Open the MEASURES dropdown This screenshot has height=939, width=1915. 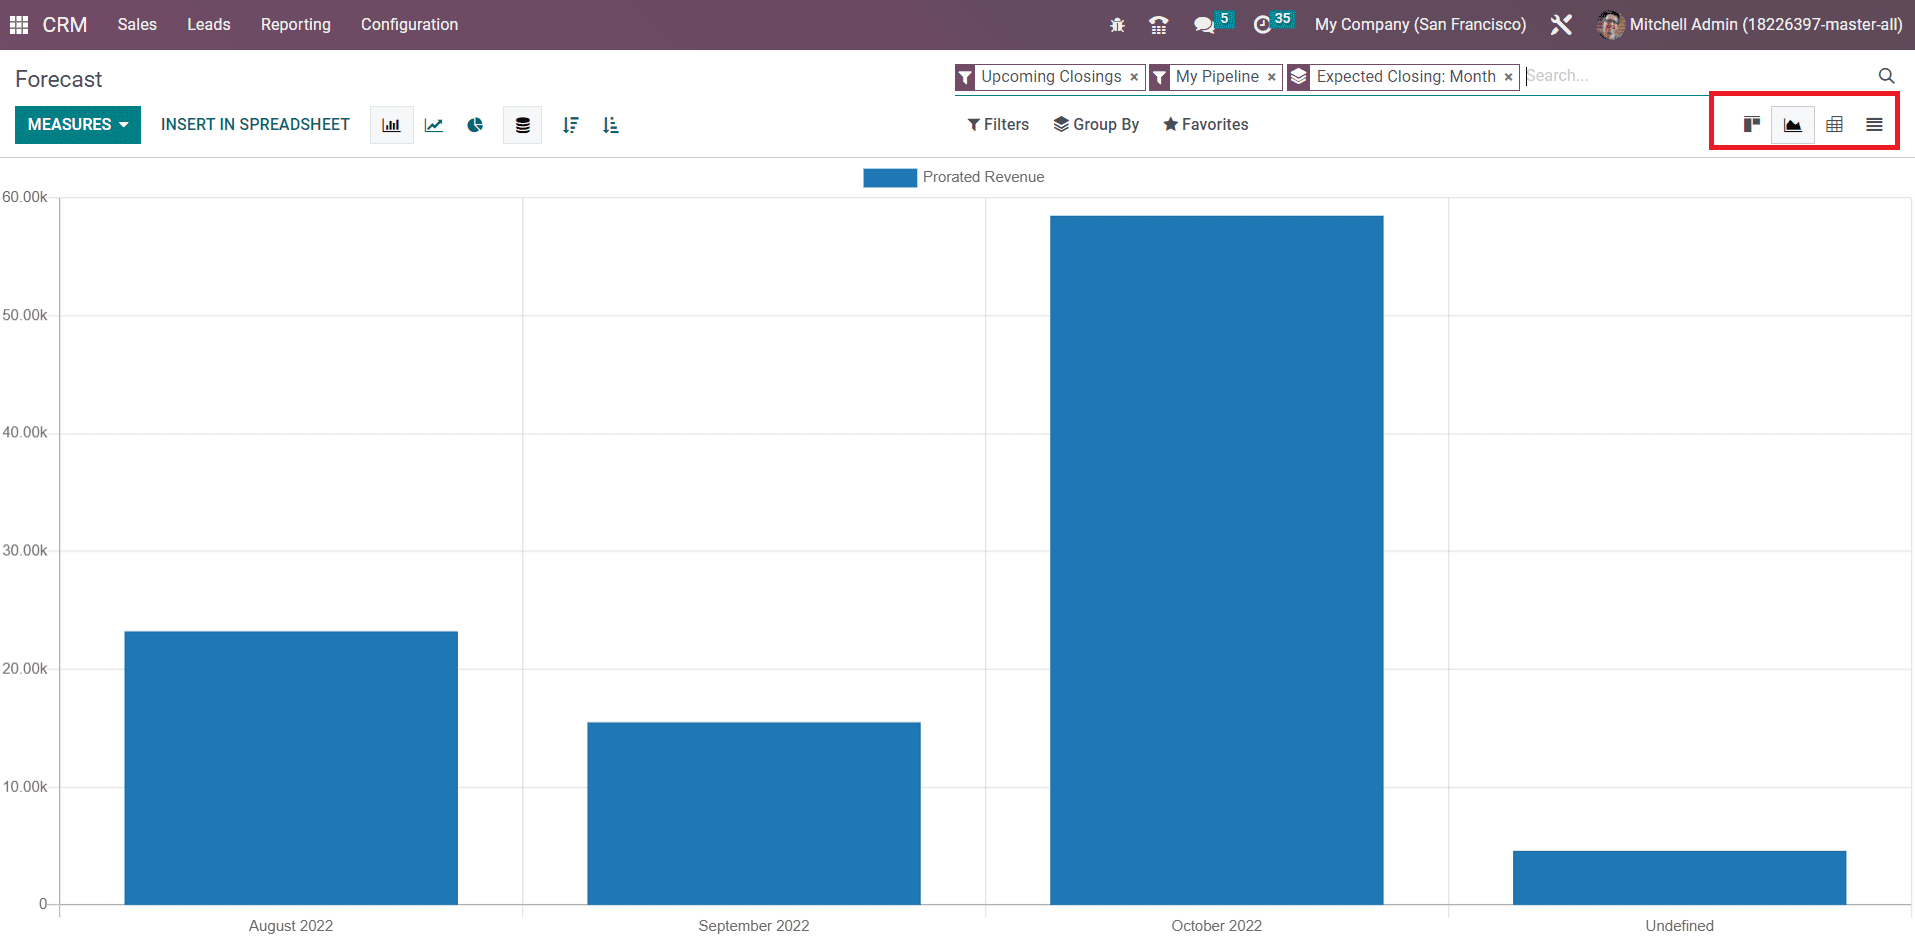point(77,124)
